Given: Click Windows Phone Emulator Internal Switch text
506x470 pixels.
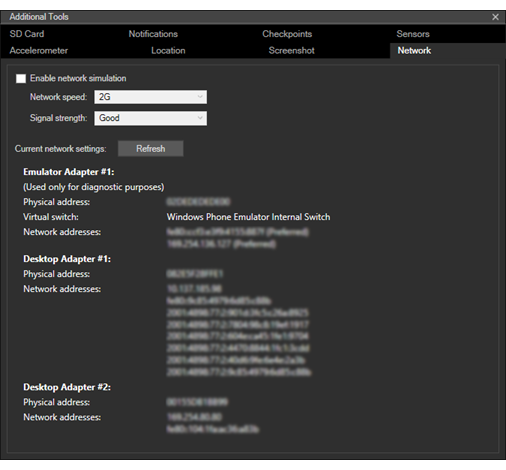Looking at the screenshot, I should [248, 217].
